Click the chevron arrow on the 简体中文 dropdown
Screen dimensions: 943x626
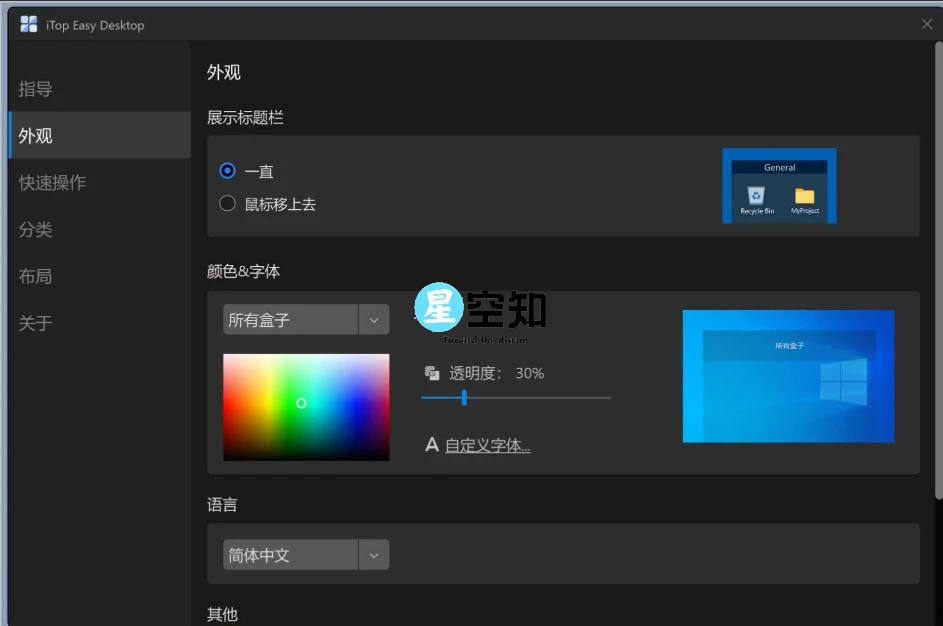pyautogui.click(x=374, y=554)
